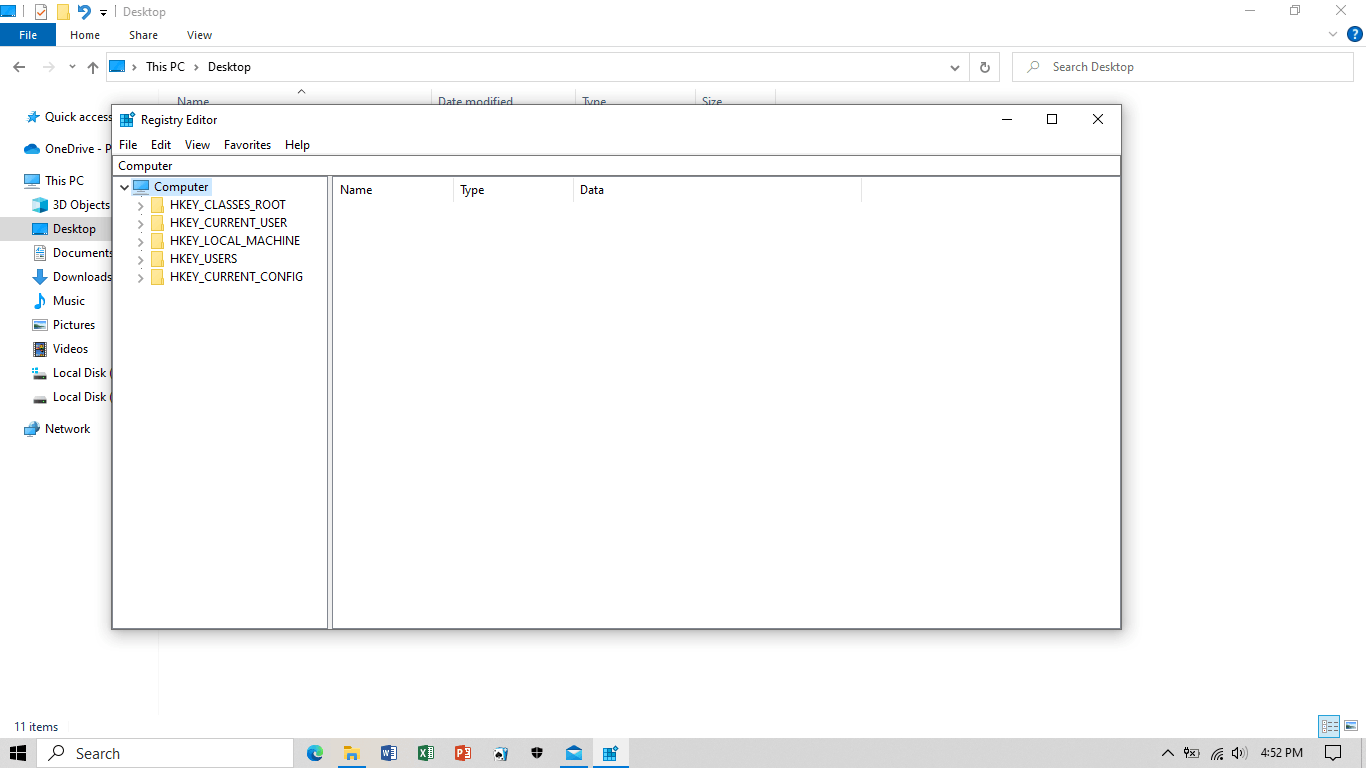Select HKEY_CURRENT_USER folder icon
This screenshot has height=768, width=1366.
tap(157, 223)
